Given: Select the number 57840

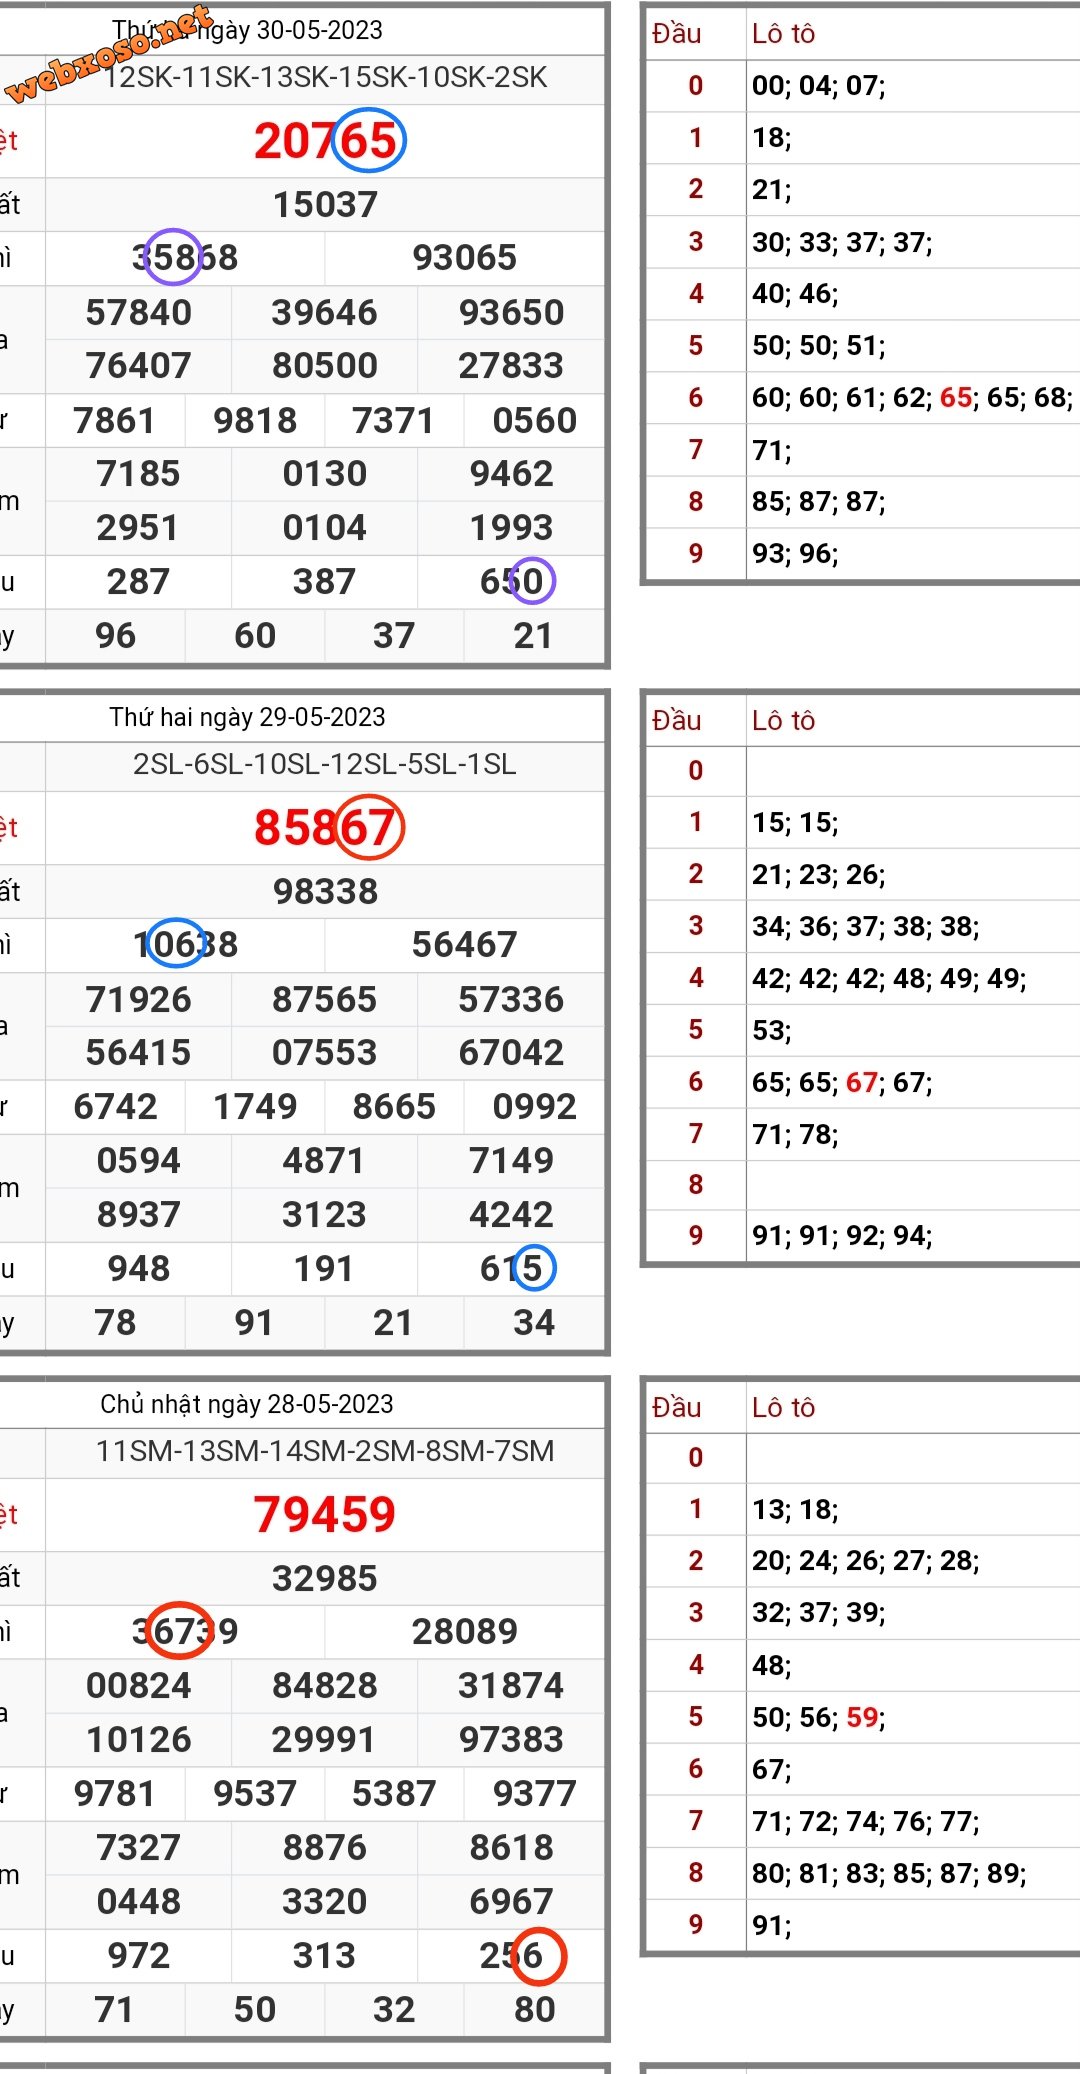Looking at the screenshot, I should [x=139, y=313].
